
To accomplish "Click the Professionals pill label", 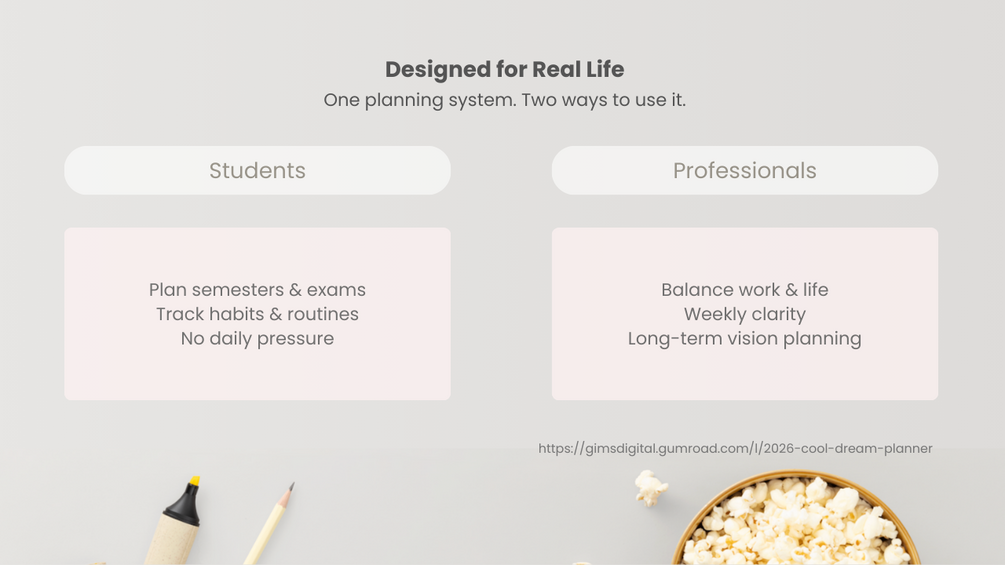I will click(x=744, y=171).
